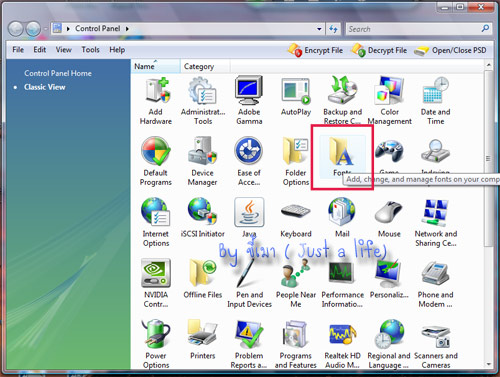This screenshot has width=500, height=377.
Task: Click the scrollbar down arrow
Action: tap(488, 364)
